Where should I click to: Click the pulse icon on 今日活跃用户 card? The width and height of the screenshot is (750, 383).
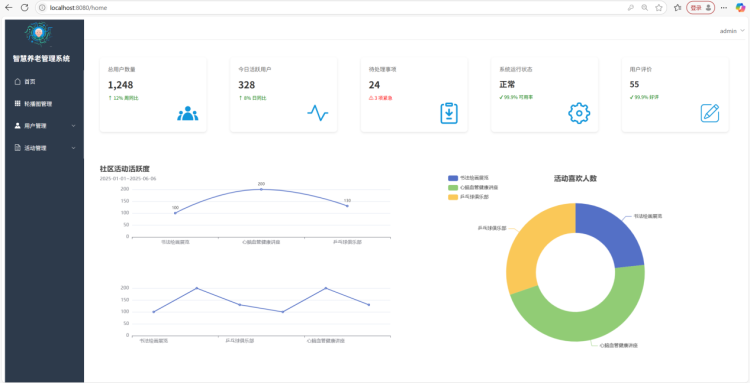click(318, 113)
